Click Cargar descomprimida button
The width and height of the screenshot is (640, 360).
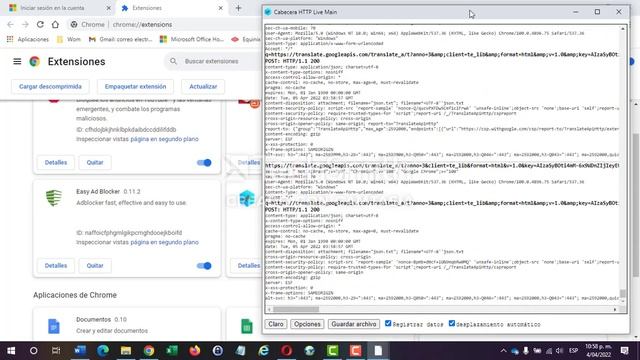click(50, 87)
